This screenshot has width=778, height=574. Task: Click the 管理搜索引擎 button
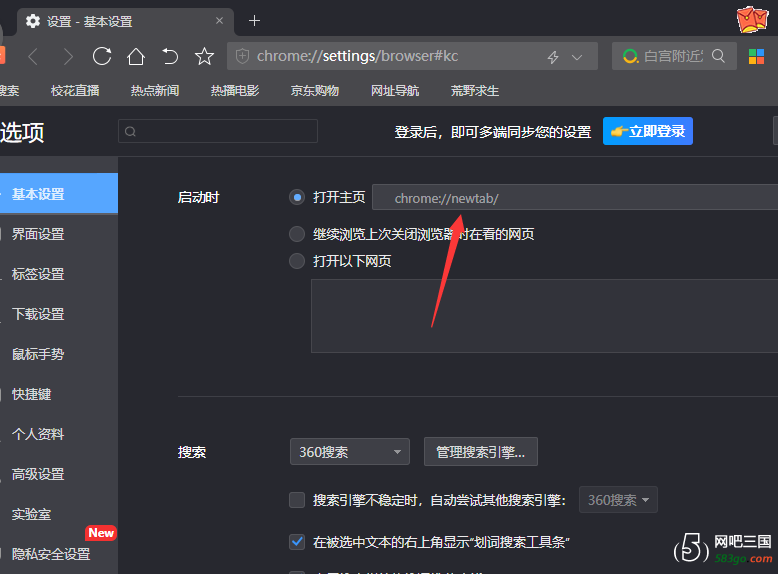point(481,452)
